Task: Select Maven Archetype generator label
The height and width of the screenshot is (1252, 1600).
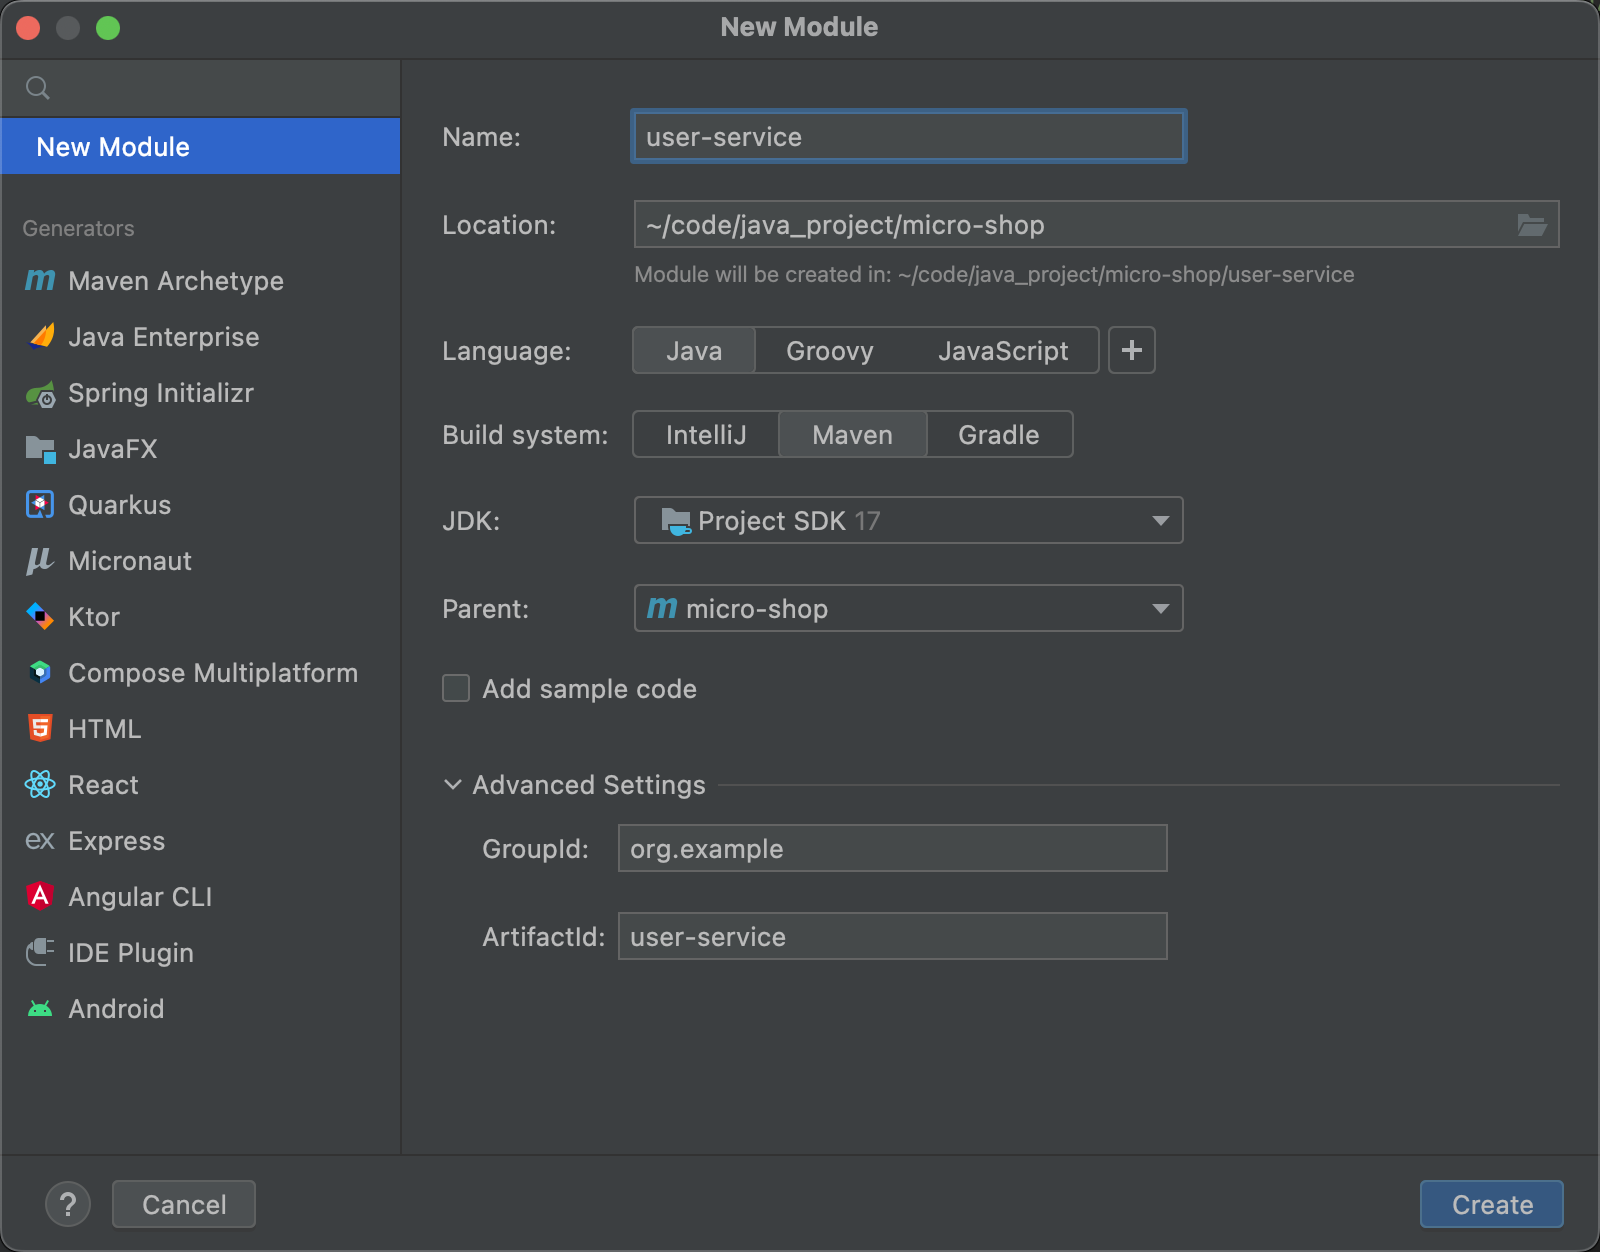Action: pyautogui.click(x=176, y=281)
